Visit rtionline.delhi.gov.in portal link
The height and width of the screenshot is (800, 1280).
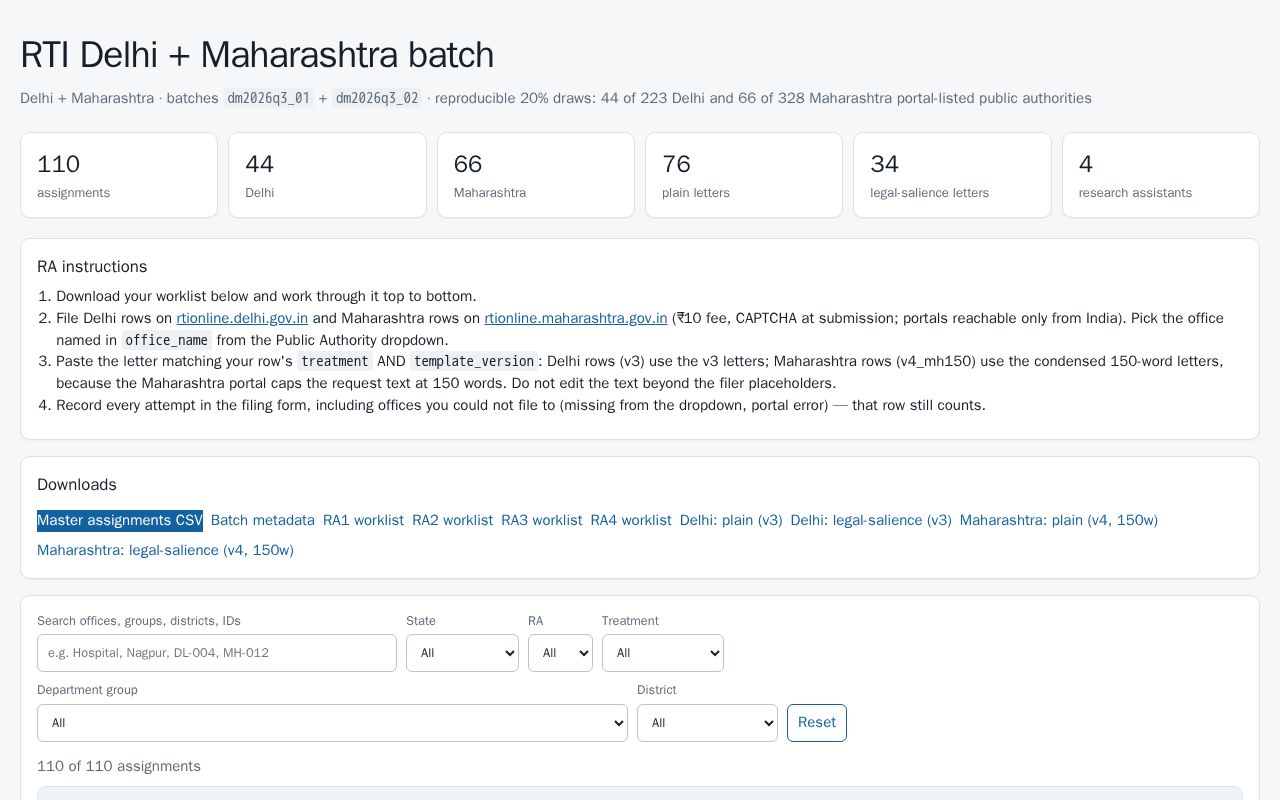pos(242,318)
